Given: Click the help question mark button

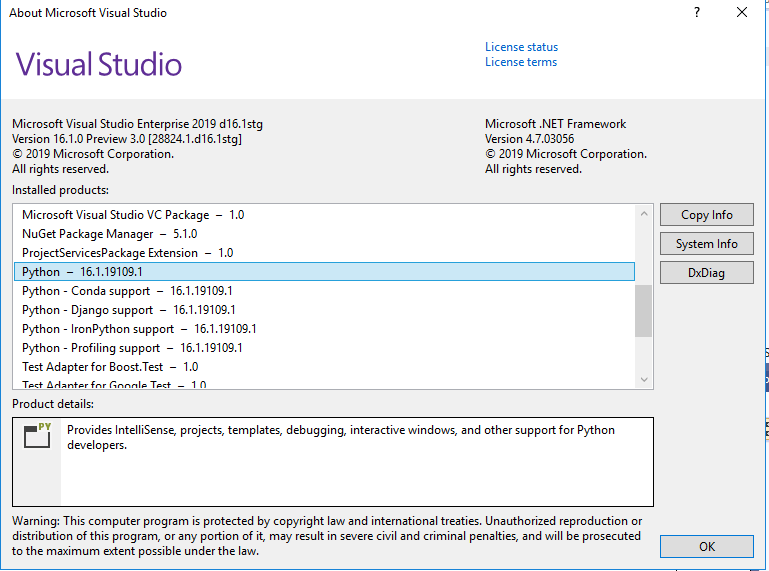Looking at the screenshot, I should point(697,12).
